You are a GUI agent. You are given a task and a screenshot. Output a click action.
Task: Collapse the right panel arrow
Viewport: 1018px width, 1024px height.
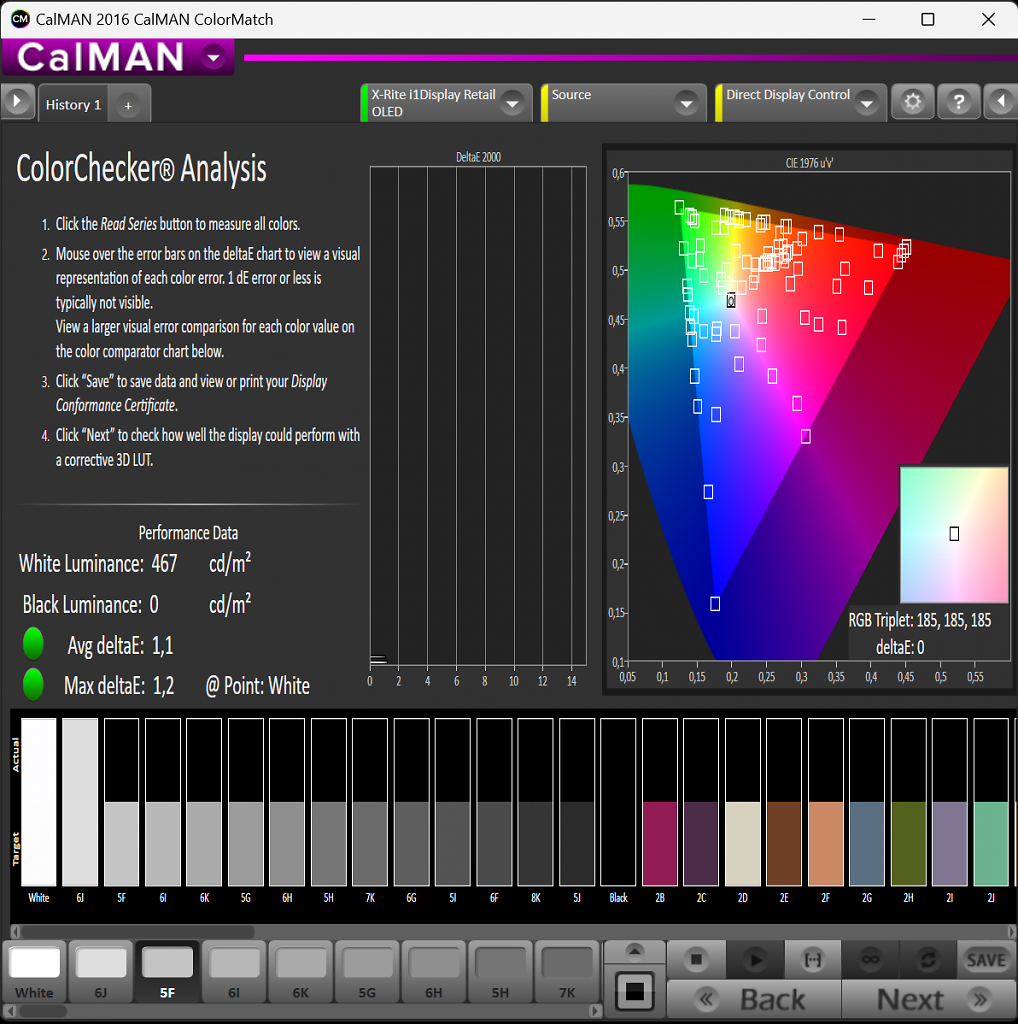pyautogui.click(x=1001, y=102)
